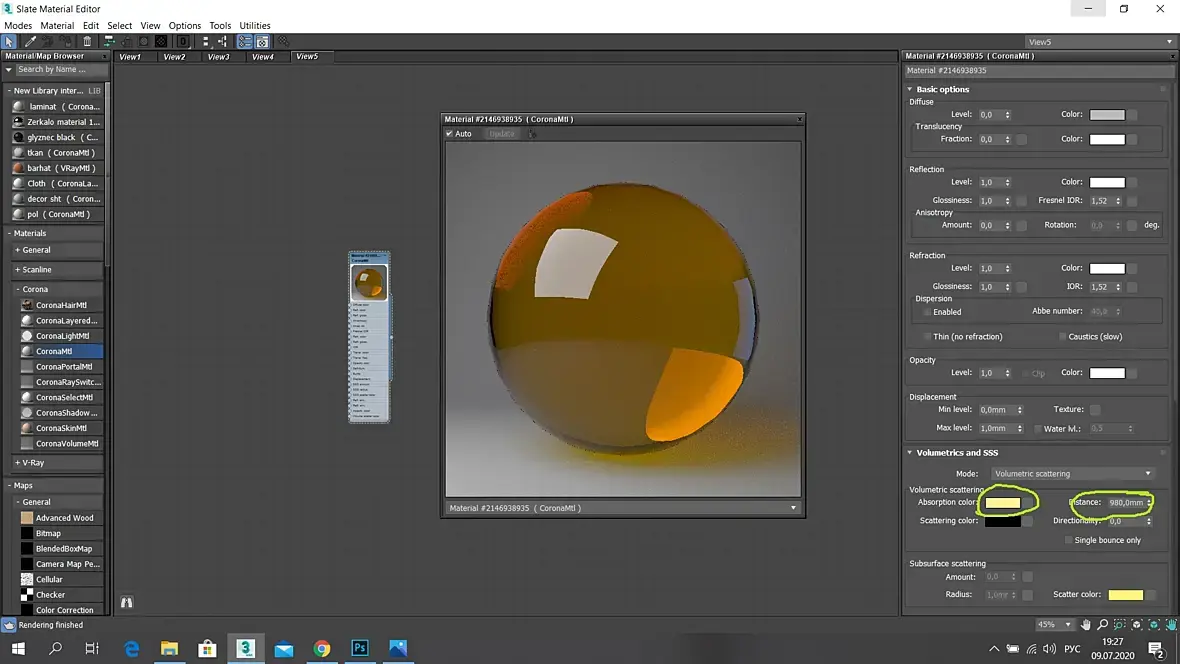Click Lay Out All vertical icon
Image resolution: width=1180 pixels, height=664 pixels.
point(205,41)
